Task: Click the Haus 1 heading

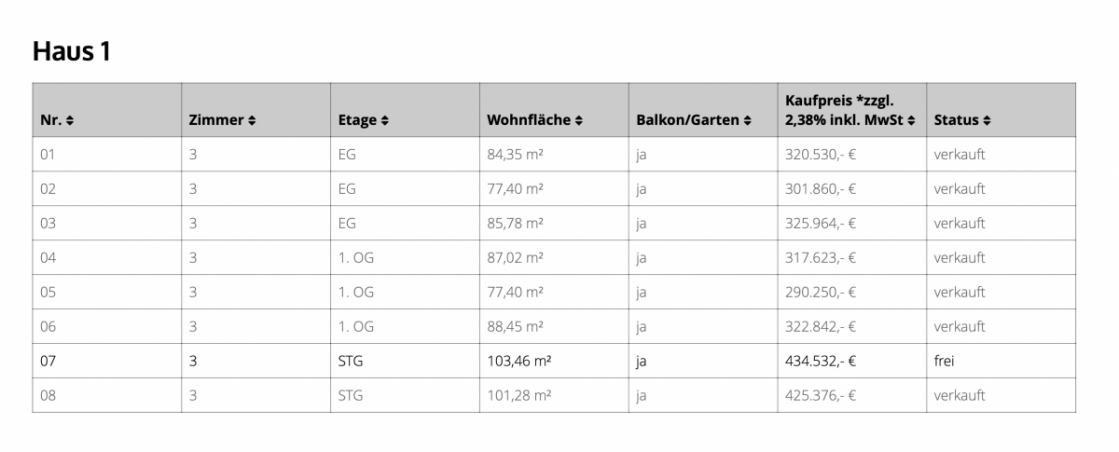Action: 71,52
